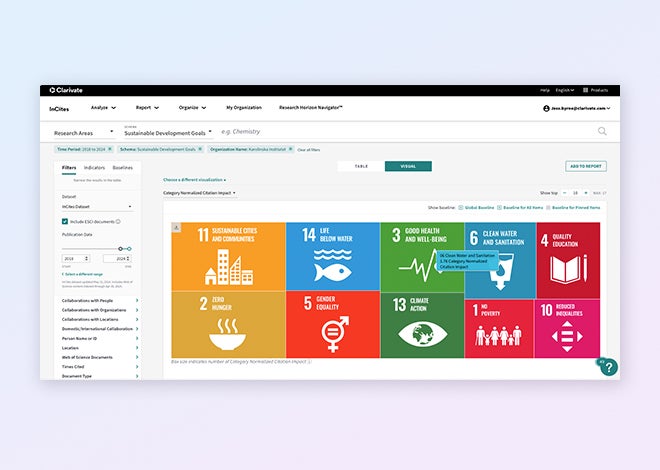Click the Publication Date range slider handle
The image size is (660, 470).
coord(120,248)
